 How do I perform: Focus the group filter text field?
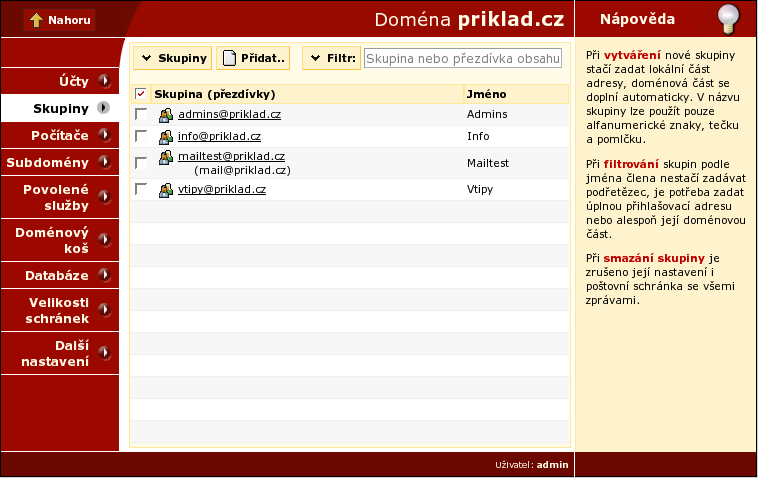pos(462,58)
